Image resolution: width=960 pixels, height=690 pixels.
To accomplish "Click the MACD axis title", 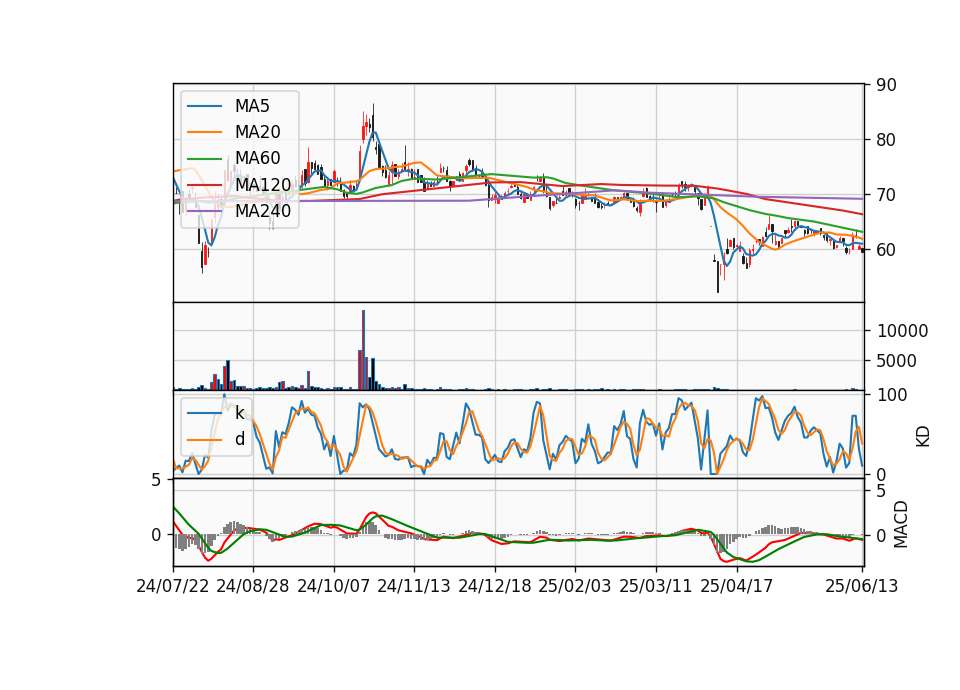I will click(901, 525).
